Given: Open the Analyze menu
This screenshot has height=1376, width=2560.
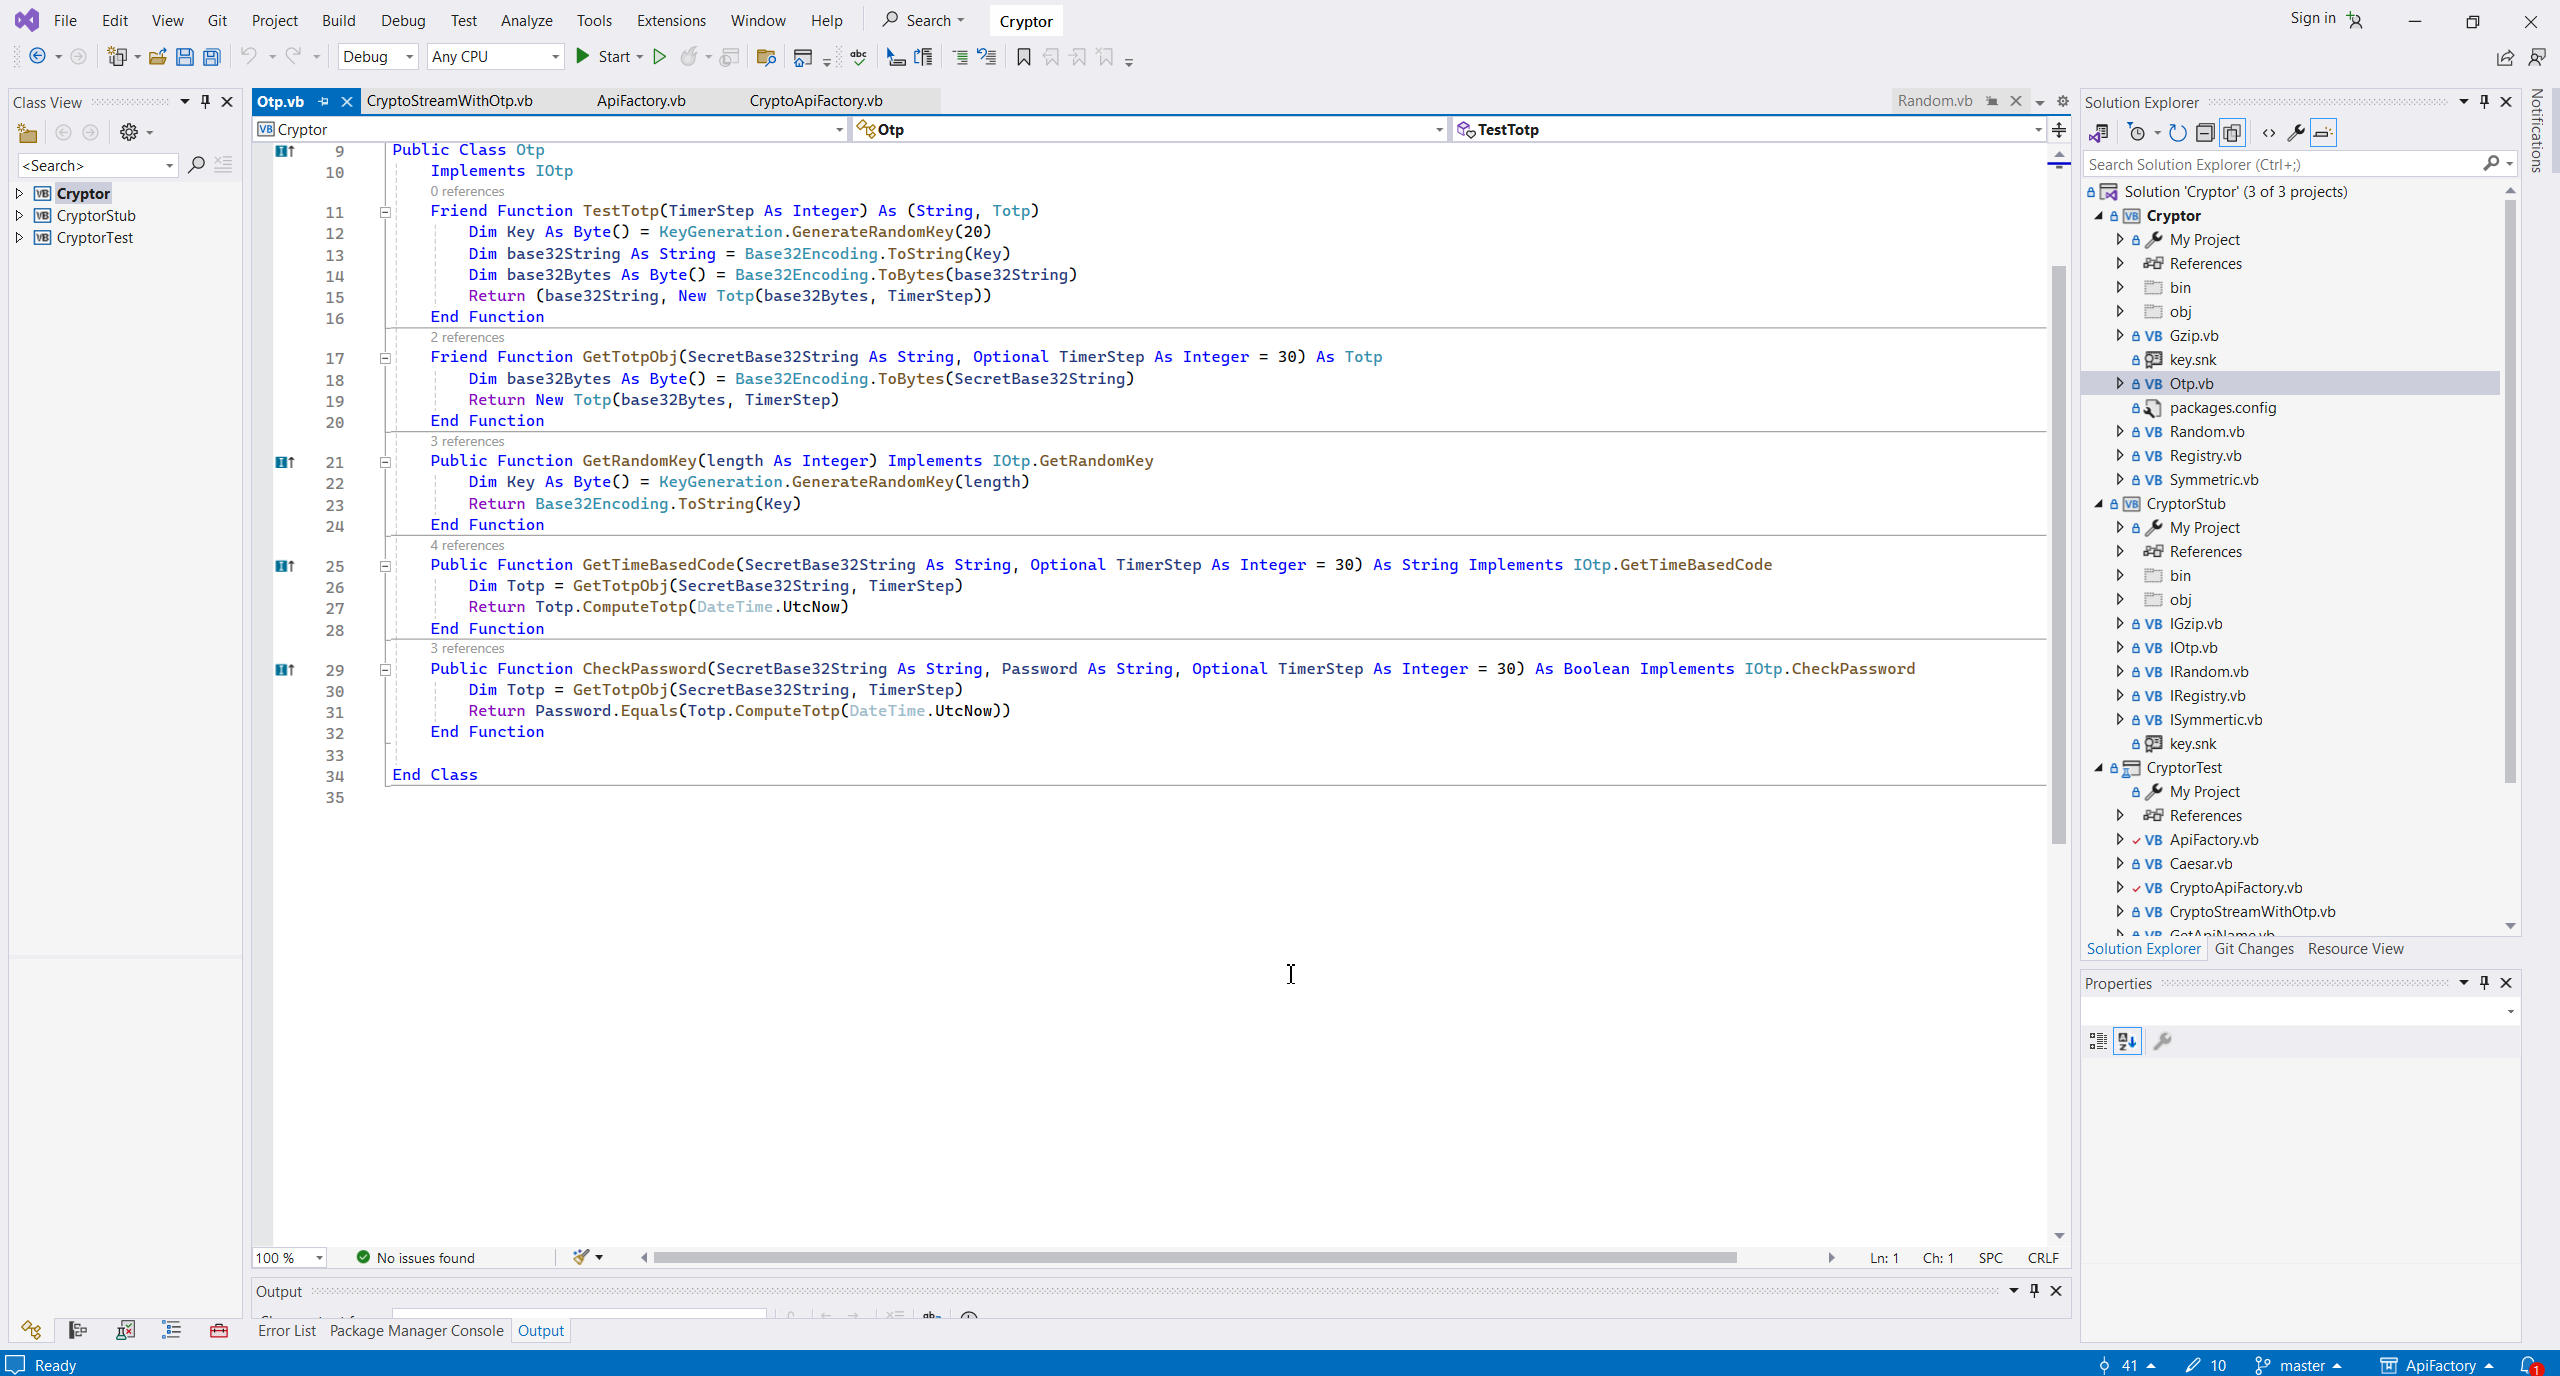Looking at the screenshot, I should [x=526, y=20].
